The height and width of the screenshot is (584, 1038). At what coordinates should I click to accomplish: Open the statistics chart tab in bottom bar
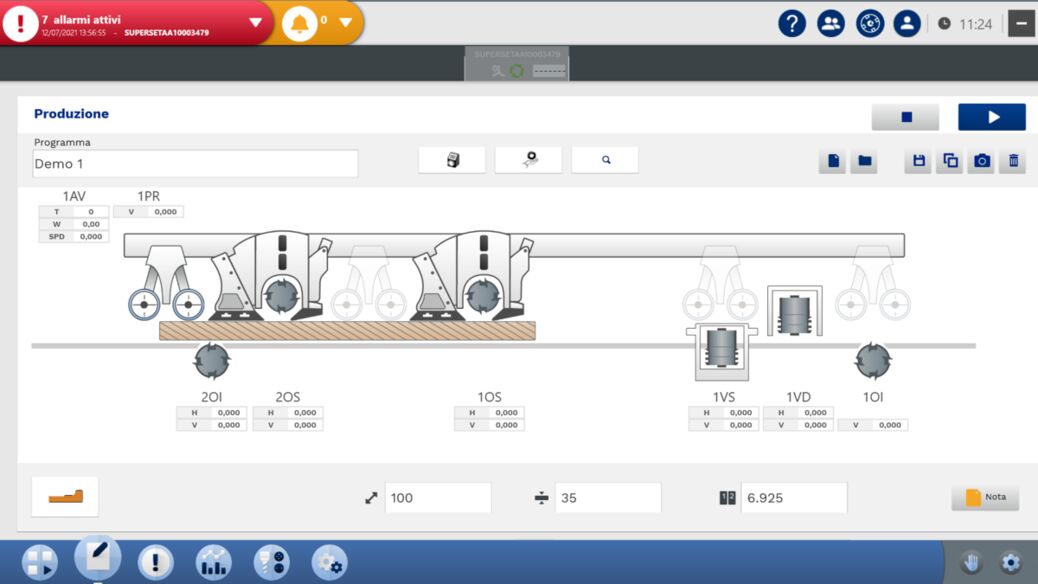coord(213,562)
